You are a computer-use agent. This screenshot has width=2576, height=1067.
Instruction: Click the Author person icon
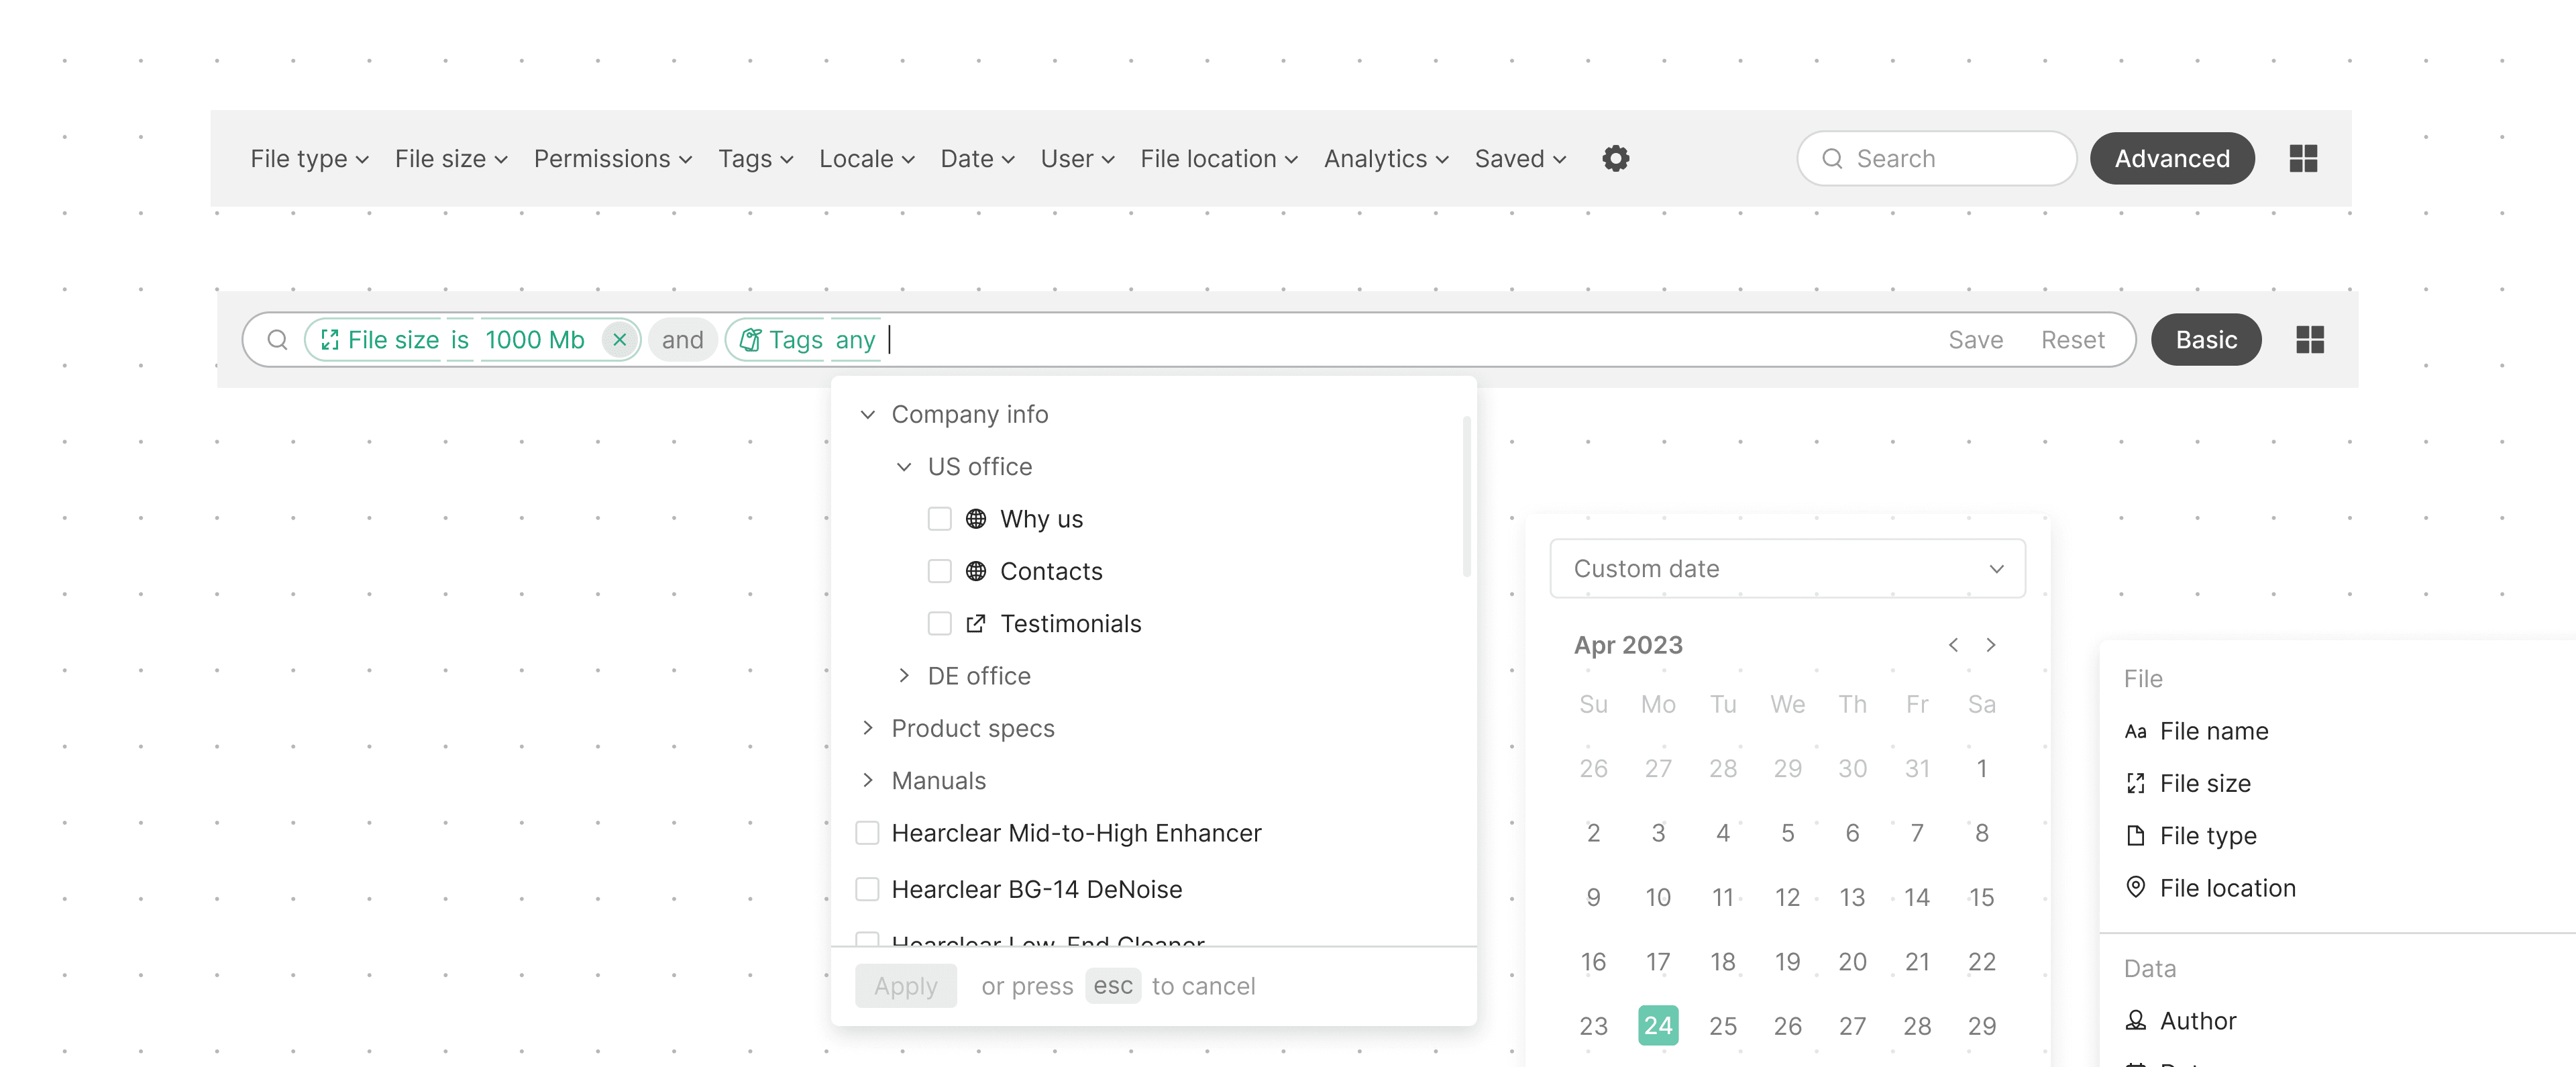coord(2135,1020)
